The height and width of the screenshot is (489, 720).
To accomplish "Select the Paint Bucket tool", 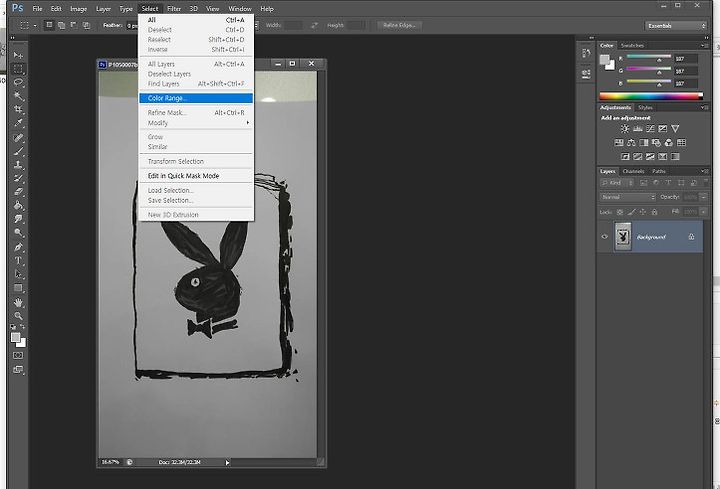I will 18,205.
